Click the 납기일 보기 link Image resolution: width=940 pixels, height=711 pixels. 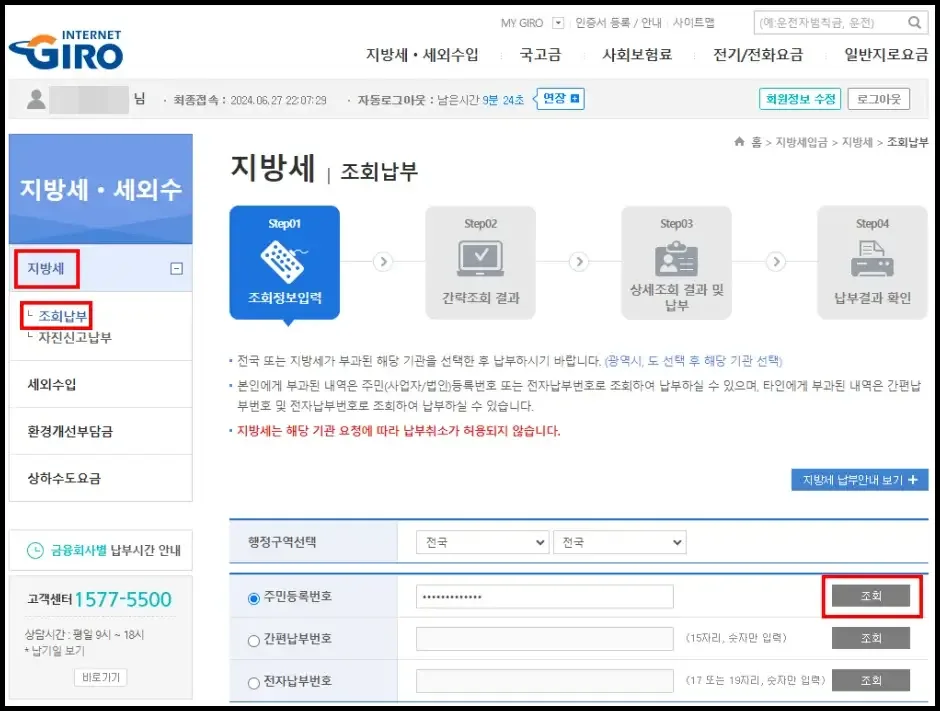point(58,650)
